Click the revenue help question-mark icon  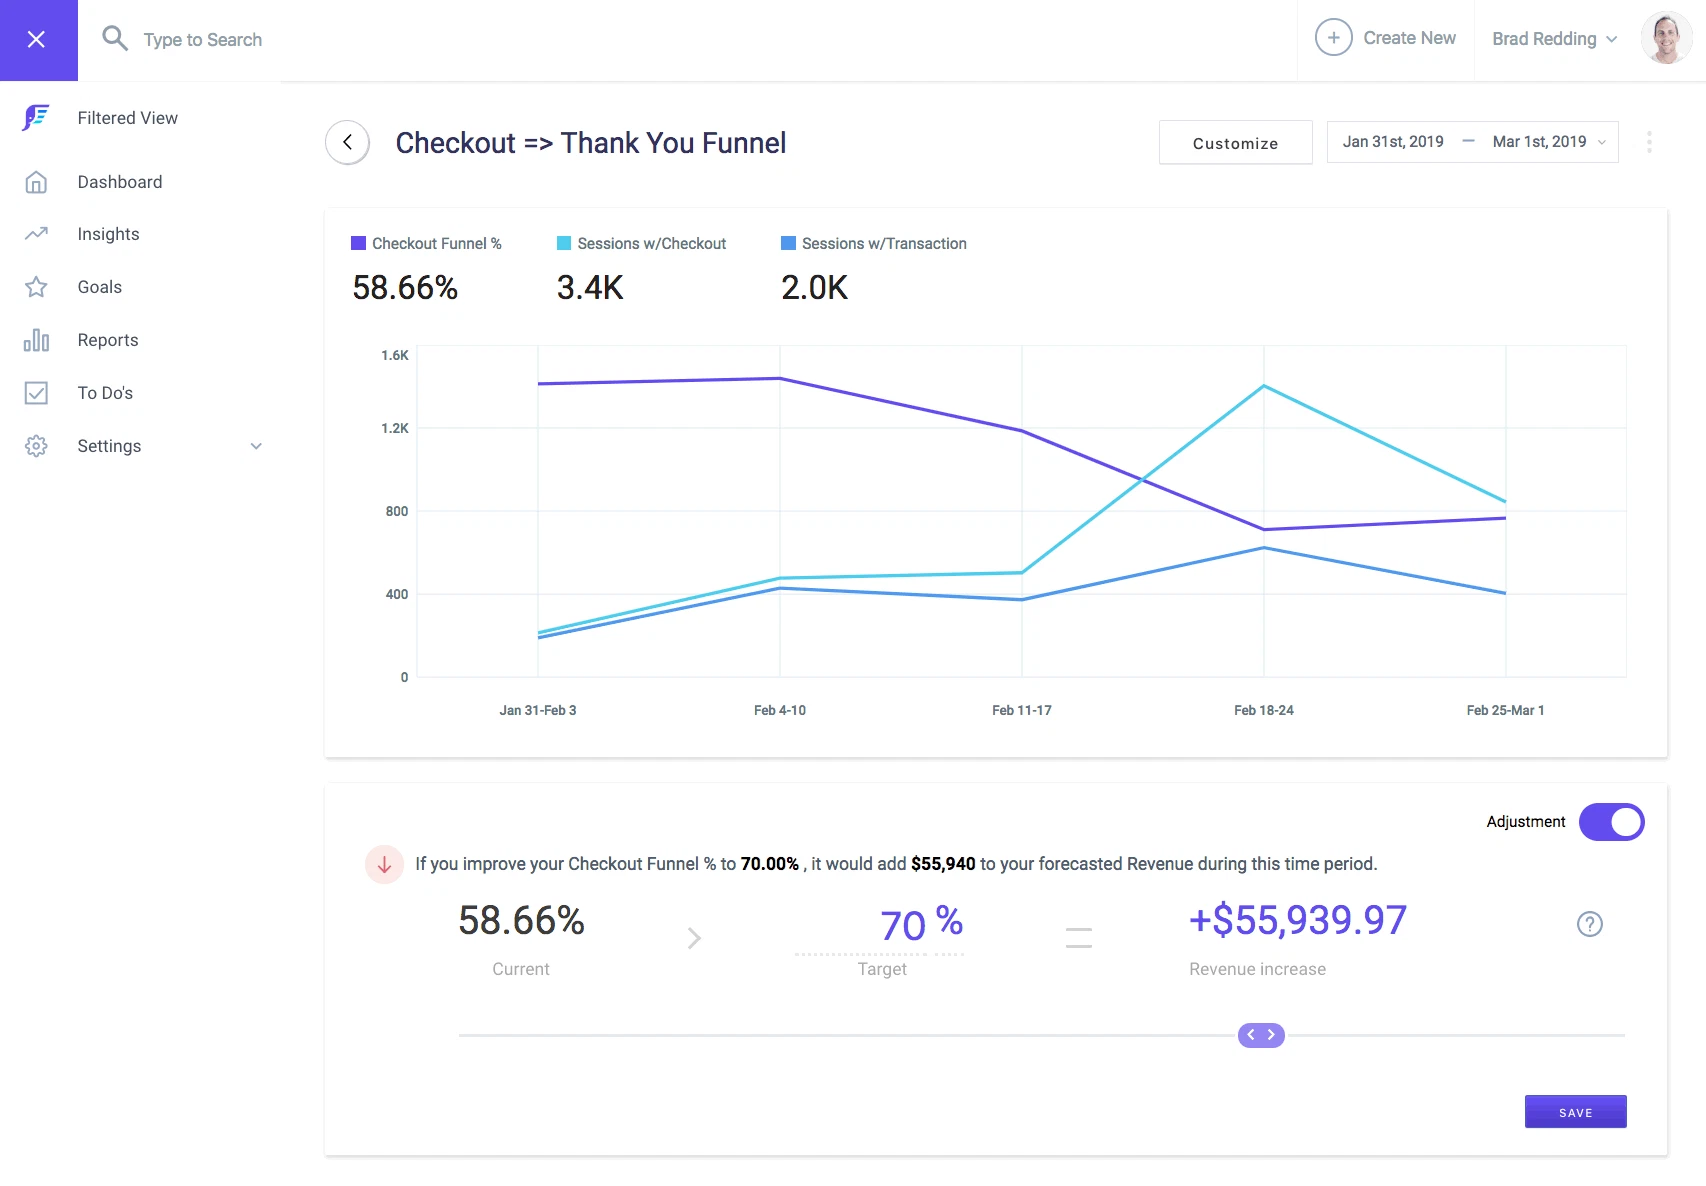point(1590,924)
